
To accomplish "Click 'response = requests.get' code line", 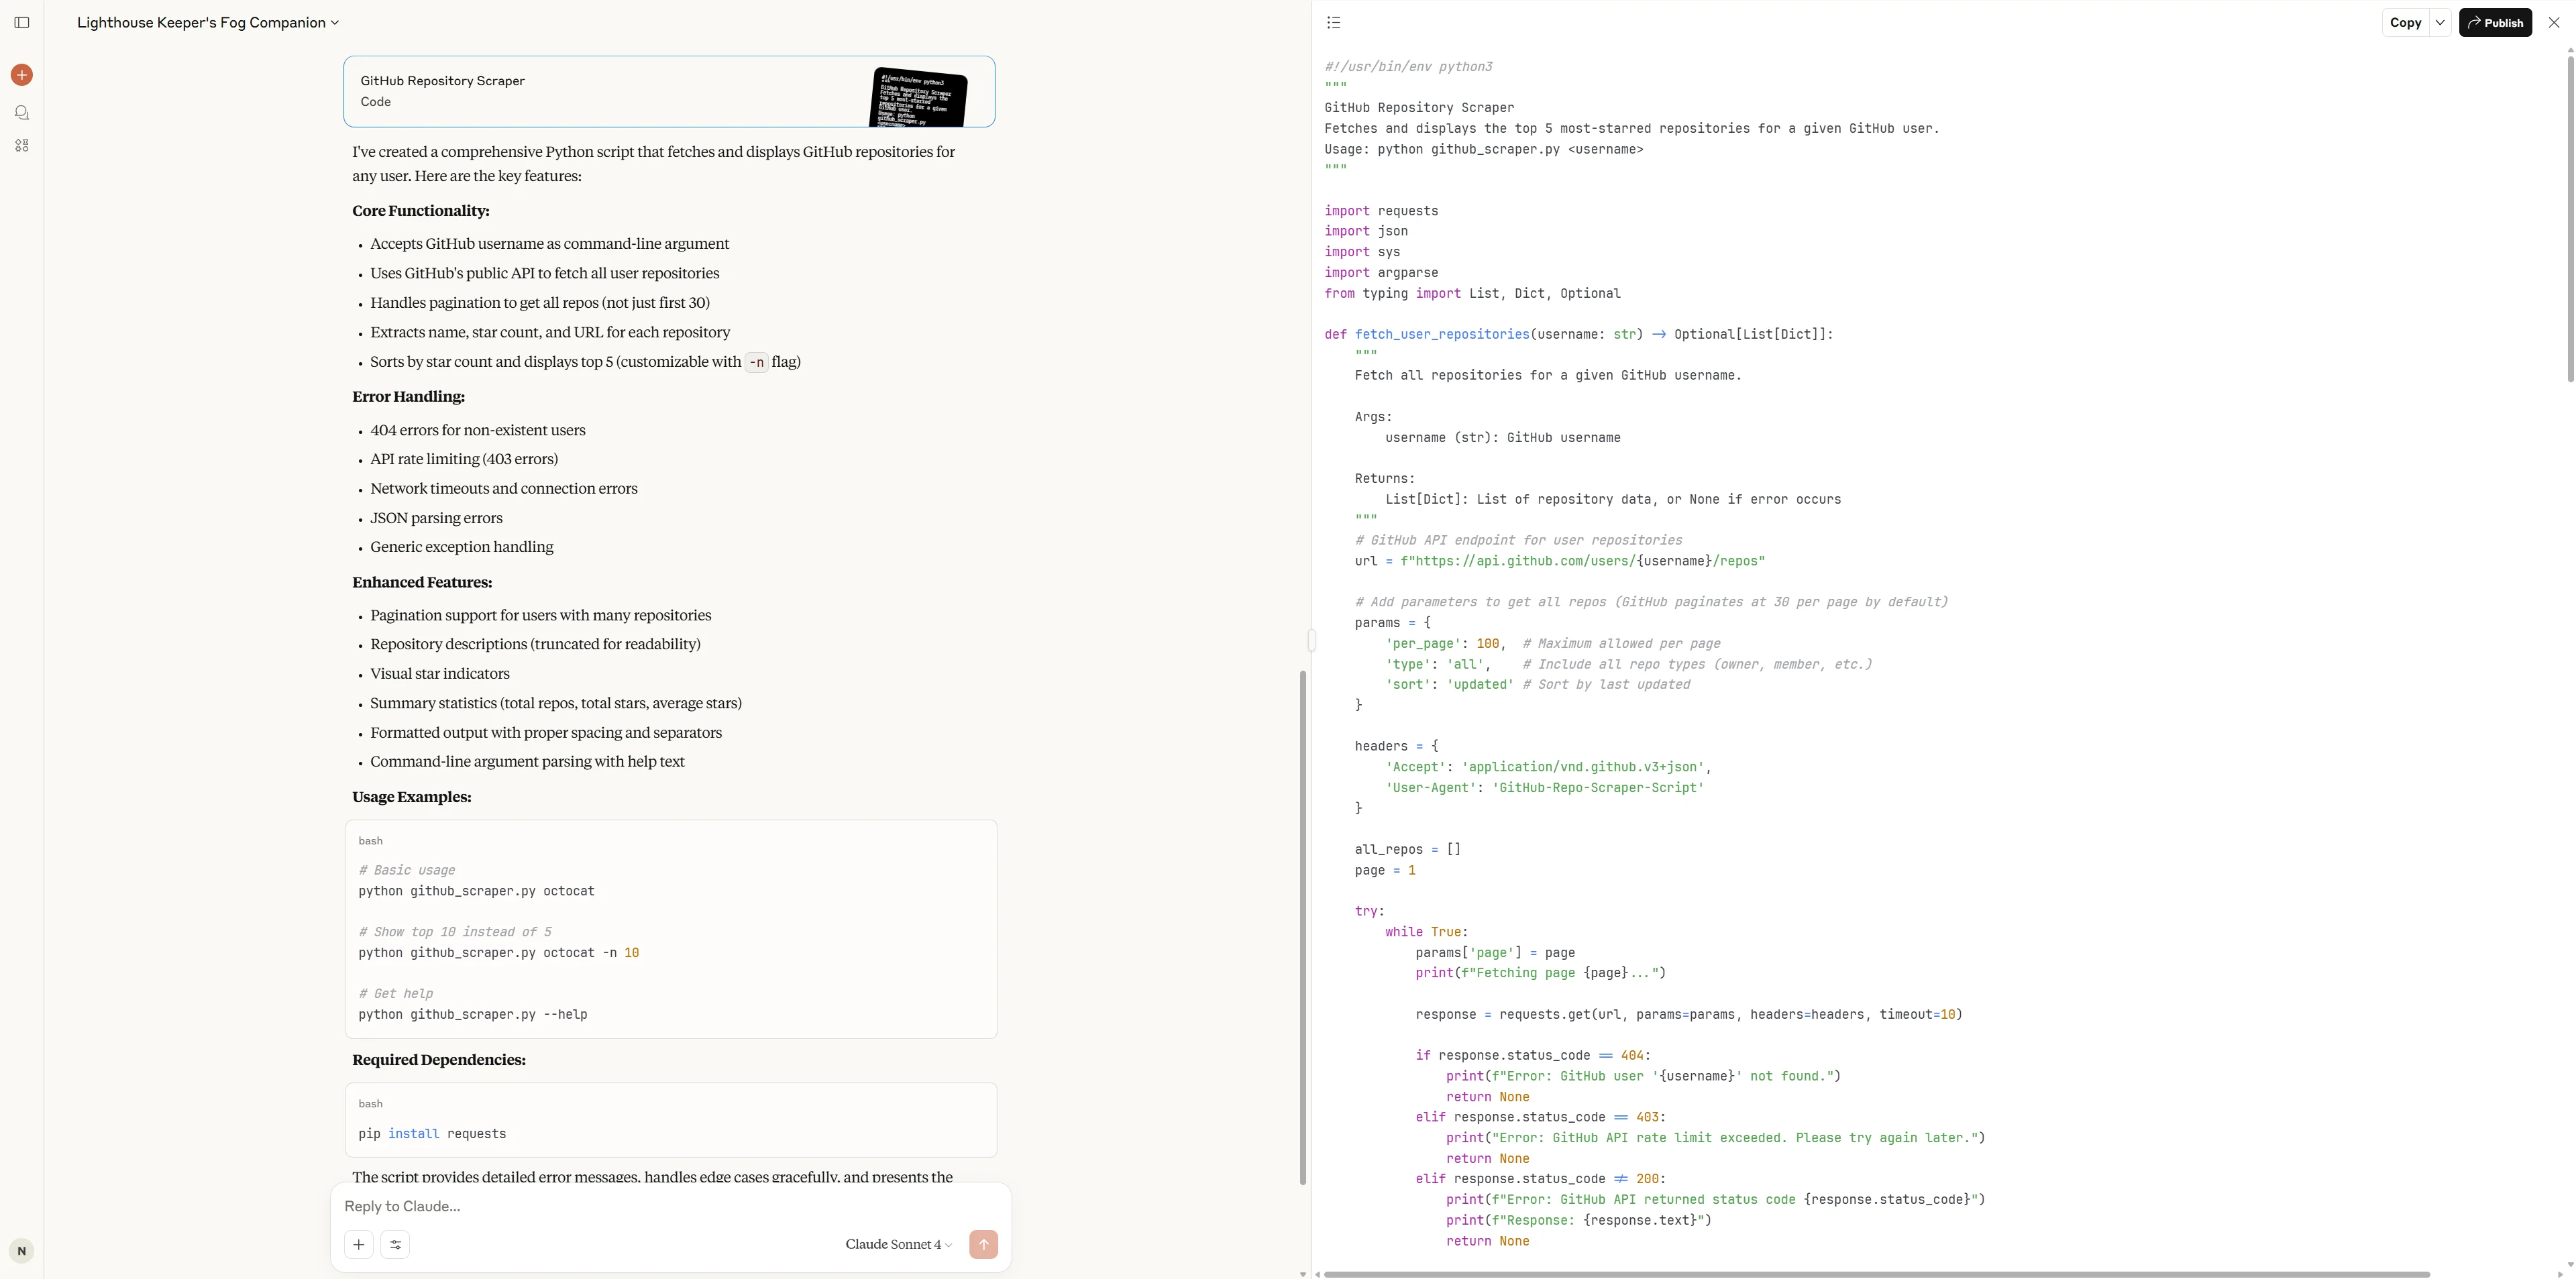I will (1689, 1014).
